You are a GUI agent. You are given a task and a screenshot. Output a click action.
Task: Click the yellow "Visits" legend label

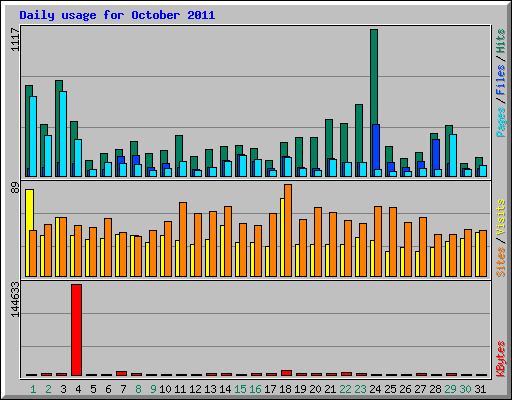pyautogui.click(x=501, y=218)
